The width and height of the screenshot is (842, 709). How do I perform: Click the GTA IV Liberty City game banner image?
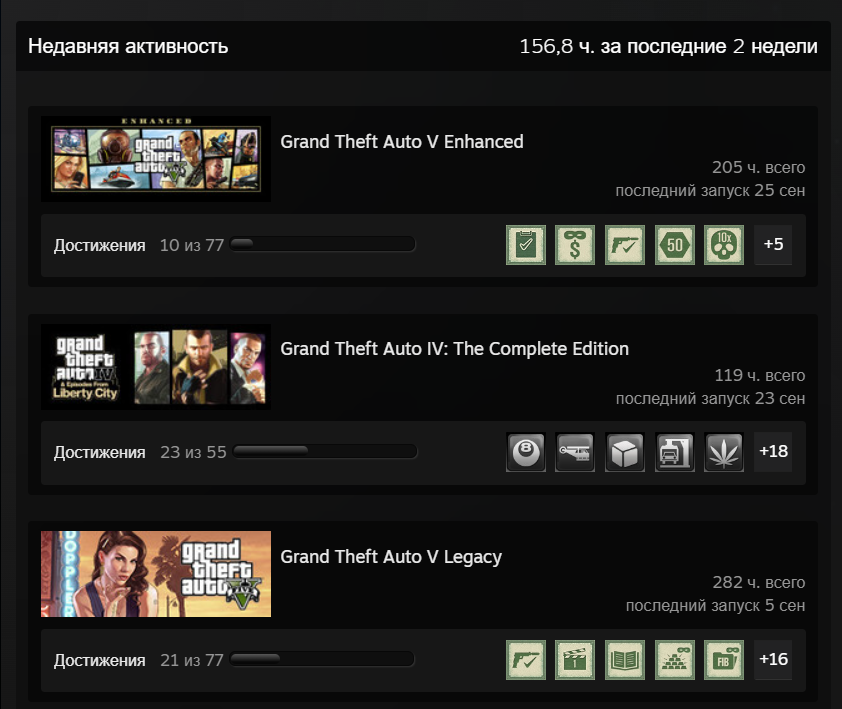pyautogui.click(x=156, y=367)
